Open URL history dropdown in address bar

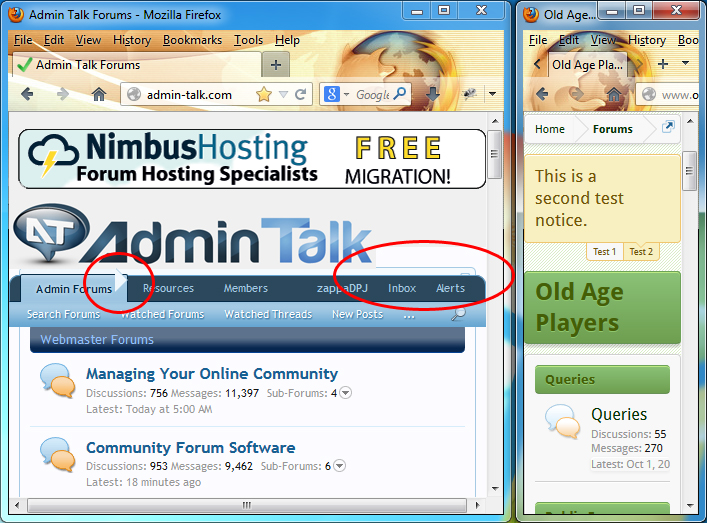(283, 94)
